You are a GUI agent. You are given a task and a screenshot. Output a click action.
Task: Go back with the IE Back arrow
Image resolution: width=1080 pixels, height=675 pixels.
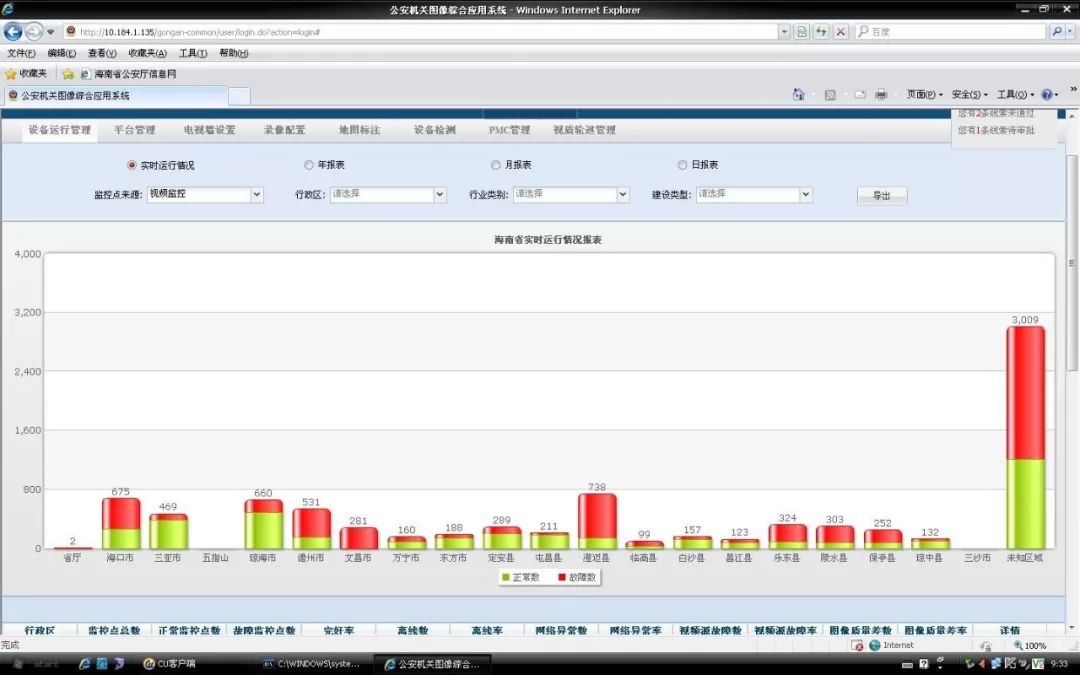coord(13,32)
